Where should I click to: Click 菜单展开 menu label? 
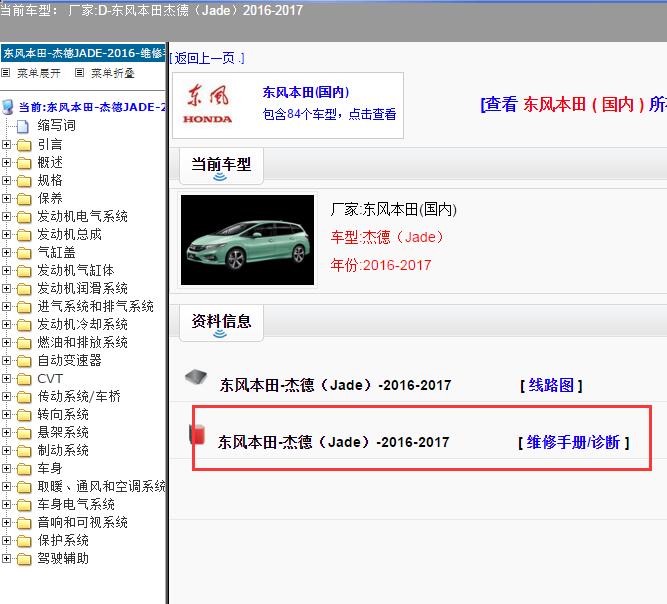pyautogui.click(x=39, y=73)
